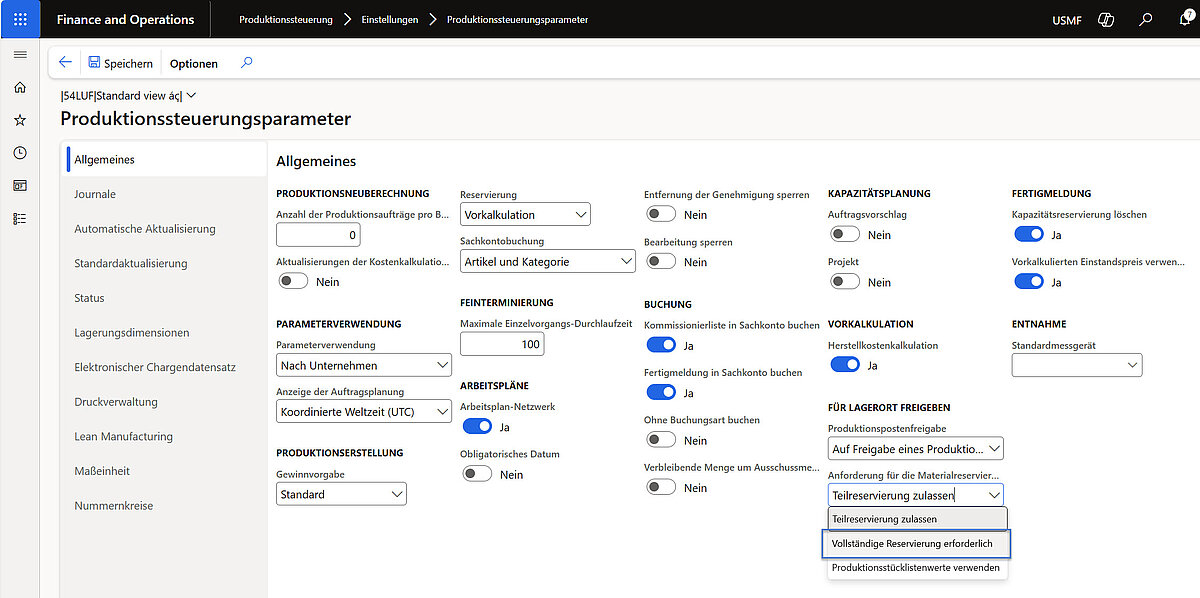The image size is (1200, 598).
Task: Click the back arrow in the toolbar
Action: coord(64,62)
